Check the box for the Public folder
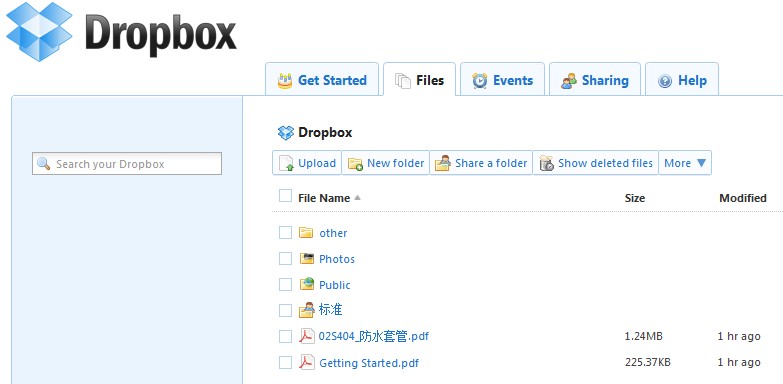This screenshot has height=384, width=783. (285, 284)
